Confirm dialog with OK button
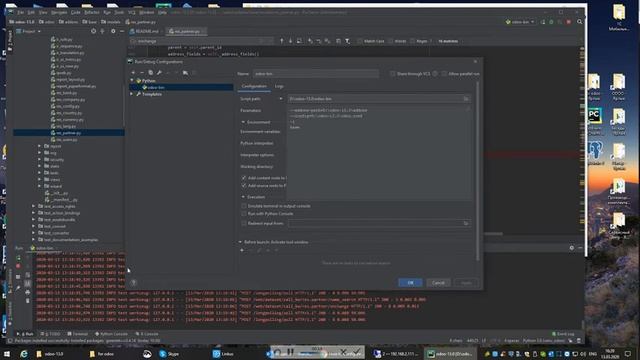Screen dimensions: 640x360 tap(410, 282)
